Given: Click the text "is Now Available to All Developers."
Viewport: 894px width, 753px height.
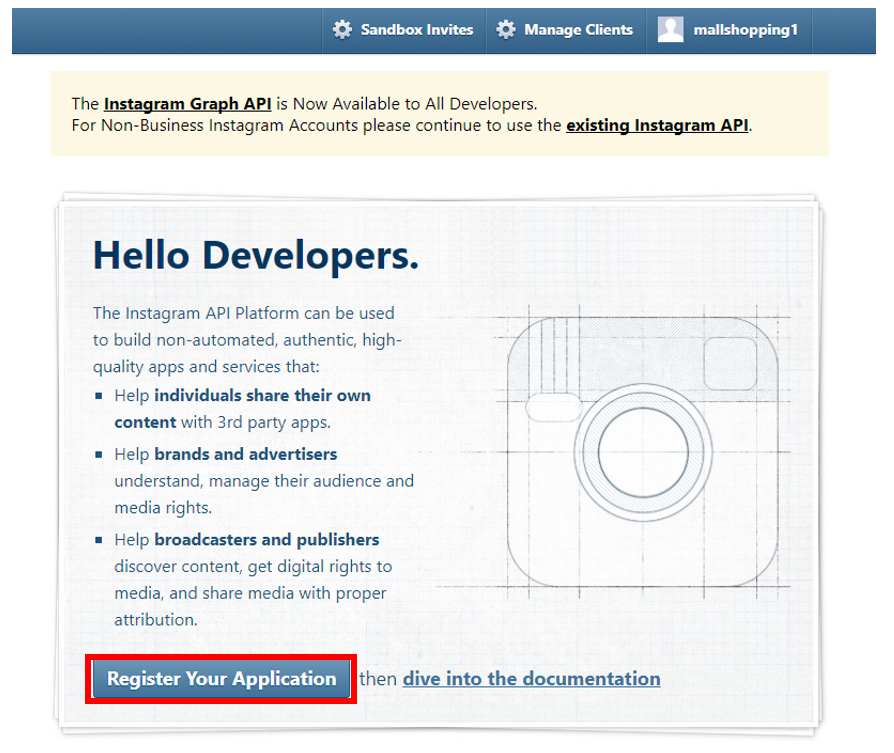Looking at the screenshot, I should pyautogui.click(x=407, y=104).
